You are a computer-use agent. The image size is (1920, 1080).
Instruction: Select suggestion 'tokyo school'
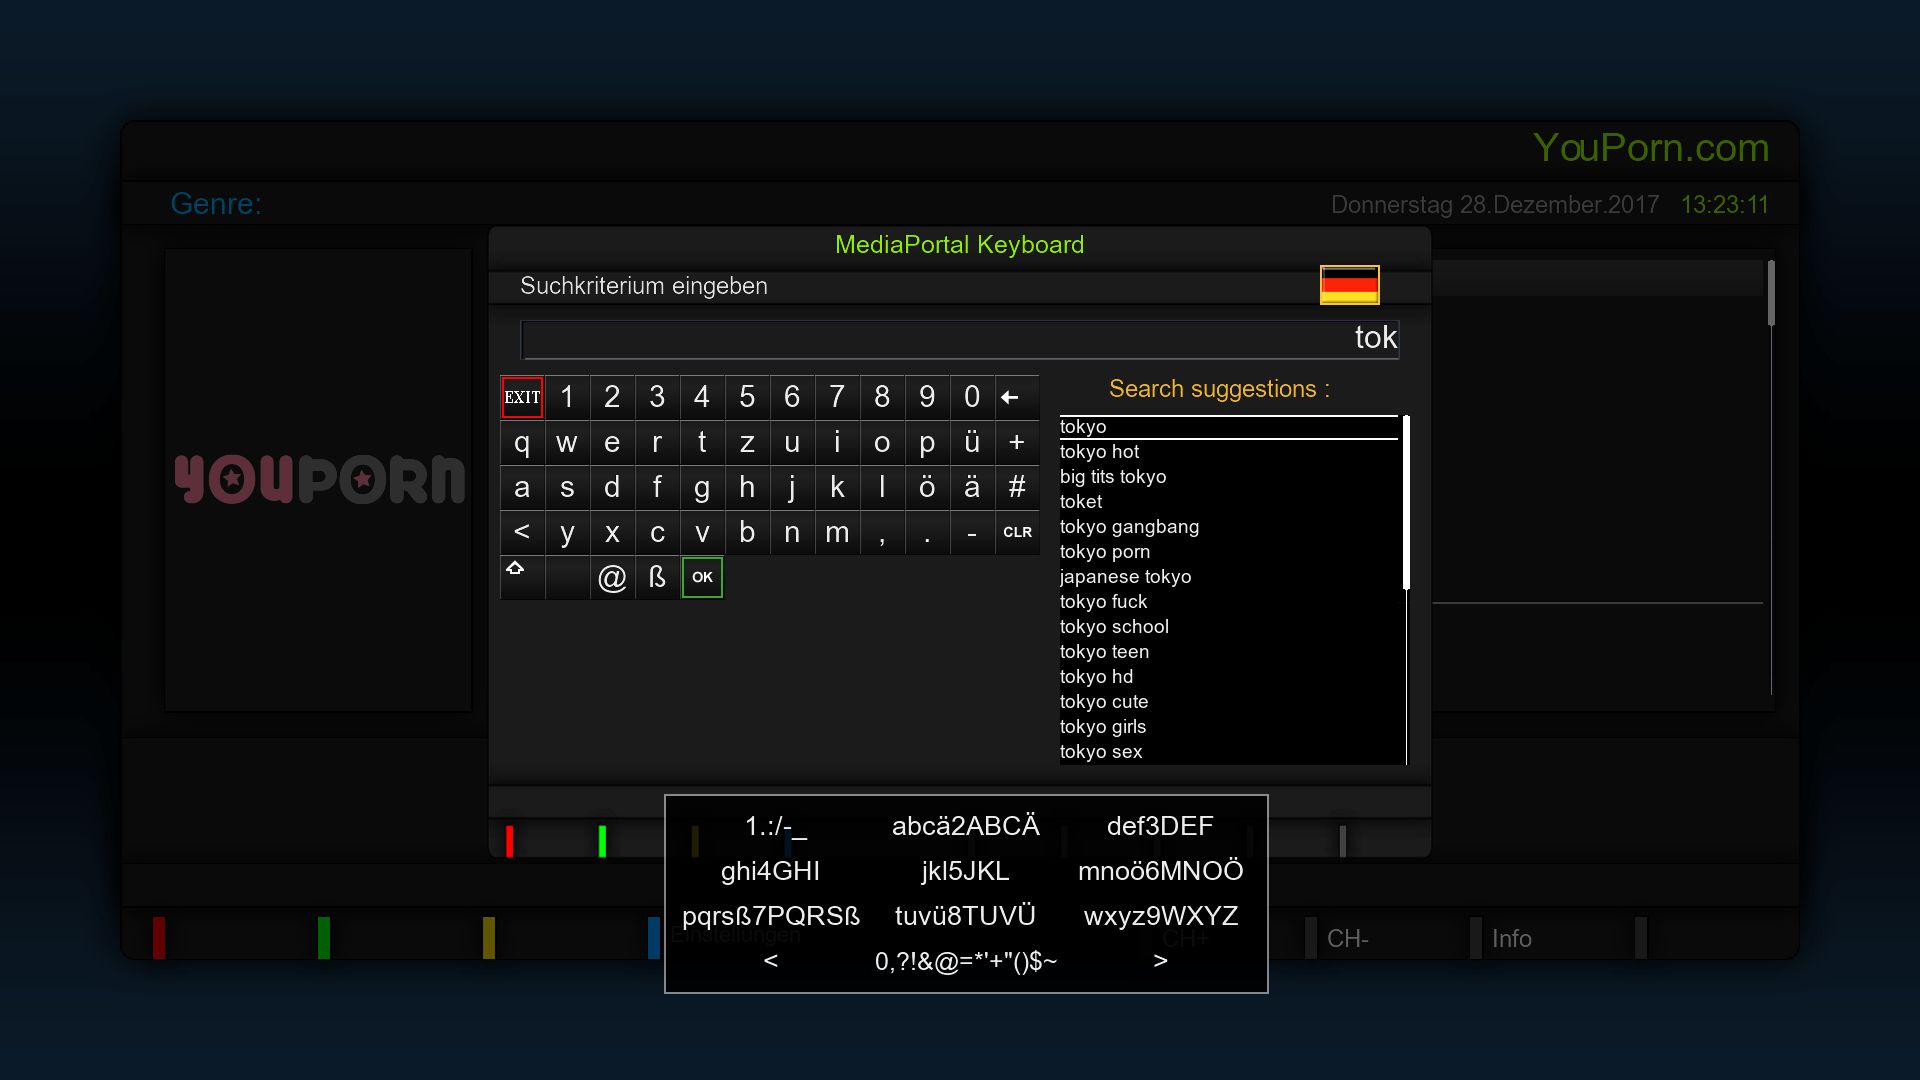click(1229, 627)
